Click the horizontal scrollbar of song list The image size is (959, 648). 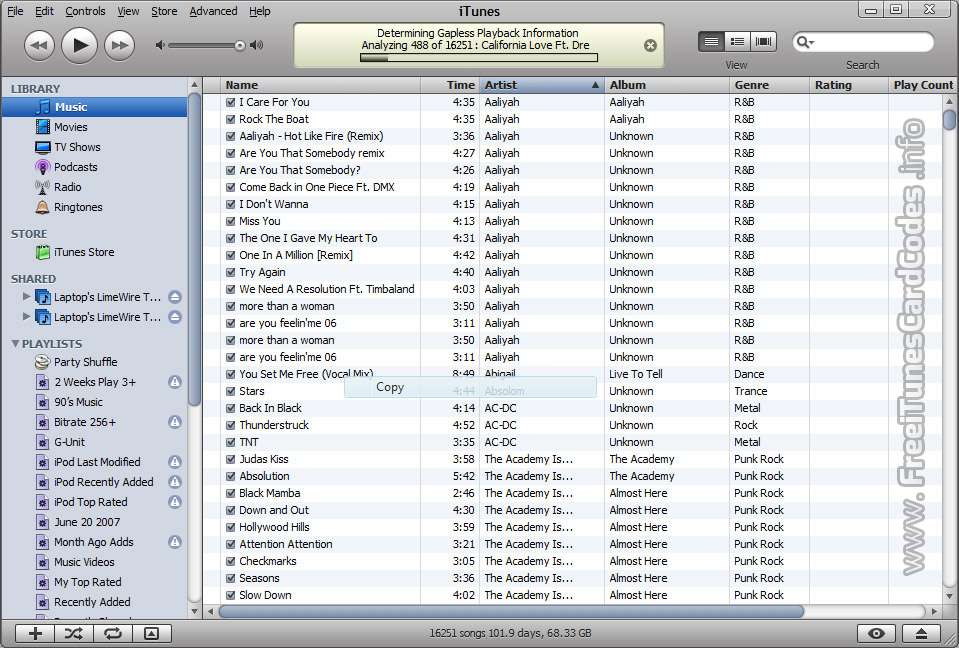(511, 611)
